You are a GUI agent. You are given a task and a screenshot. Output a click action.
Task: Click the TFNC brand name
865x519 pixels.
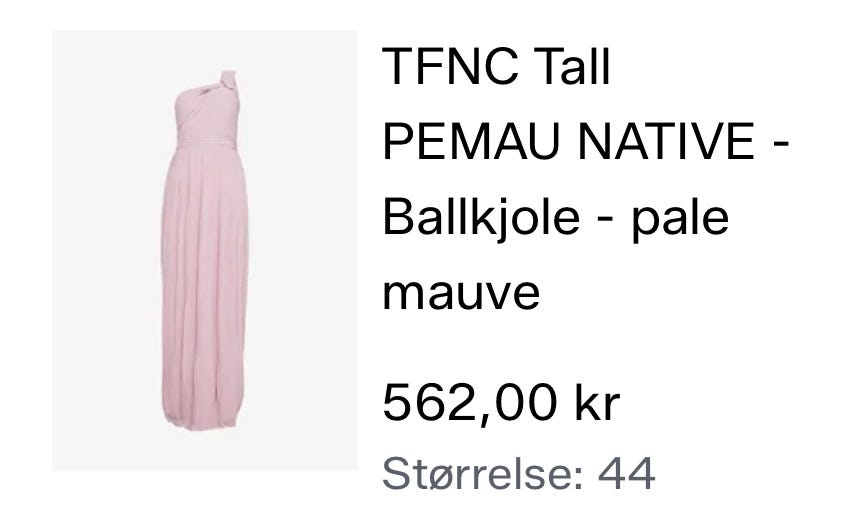(450, 67)
